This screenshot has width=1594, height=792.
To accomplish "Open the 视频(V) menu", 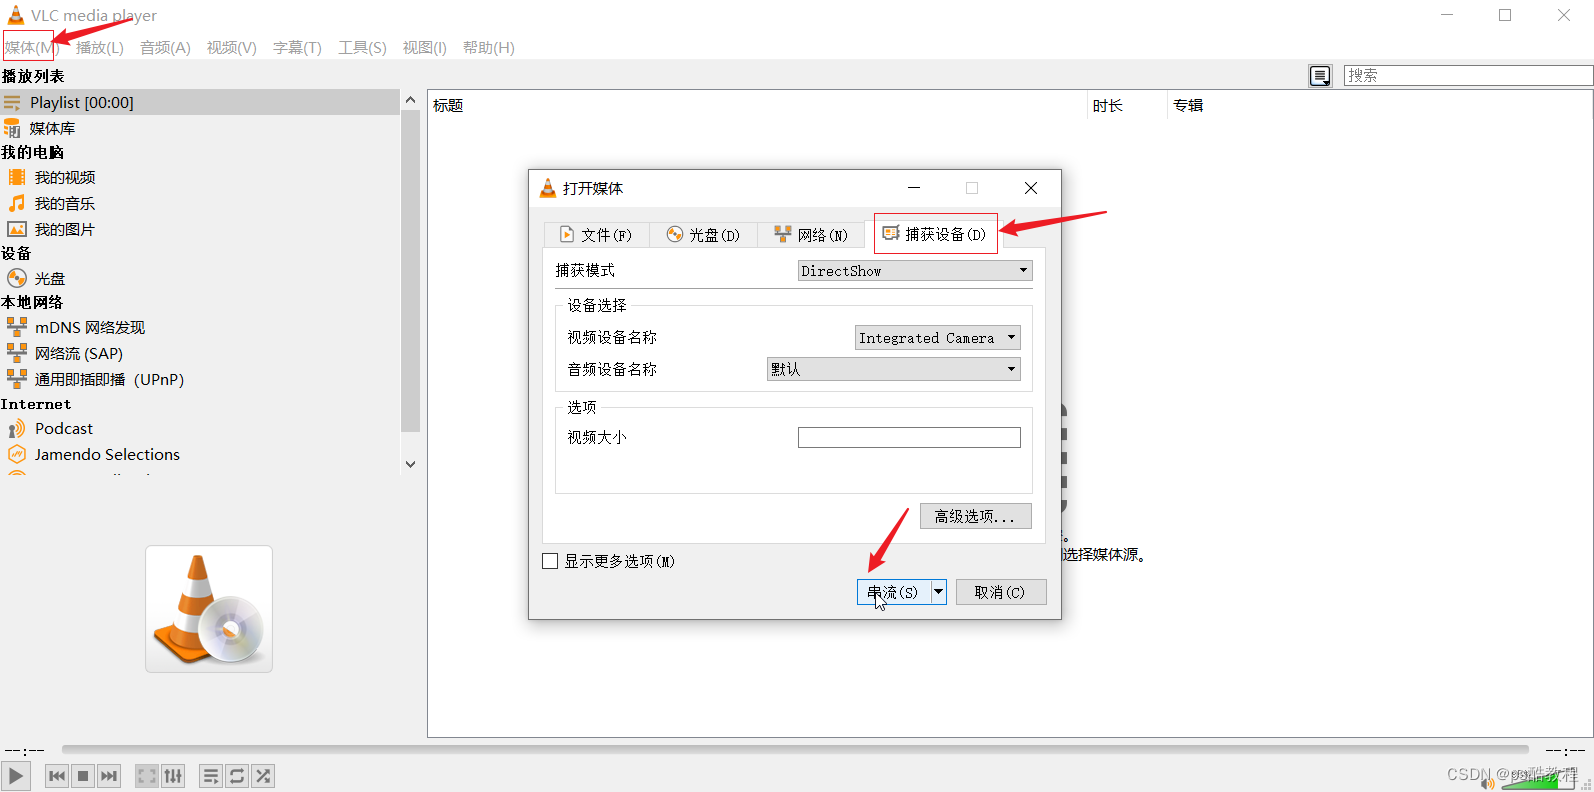I will [x=232, y=47].
